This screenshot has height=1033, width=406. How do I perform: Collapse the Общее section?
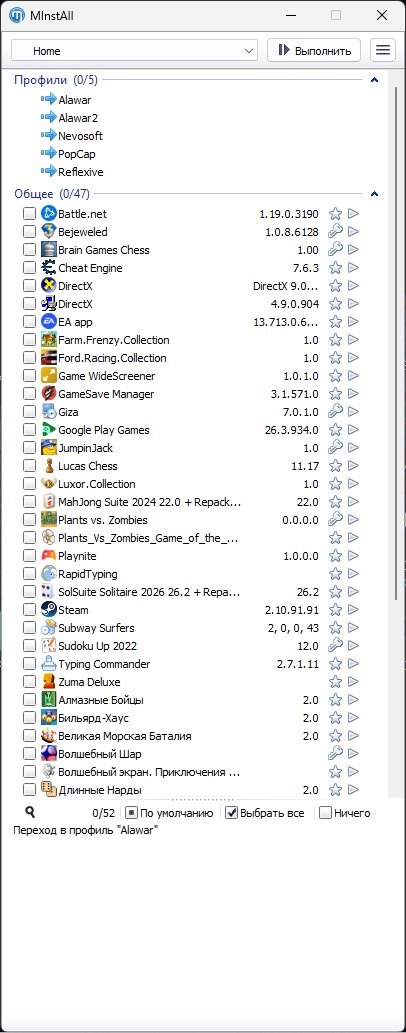point(374,194)
